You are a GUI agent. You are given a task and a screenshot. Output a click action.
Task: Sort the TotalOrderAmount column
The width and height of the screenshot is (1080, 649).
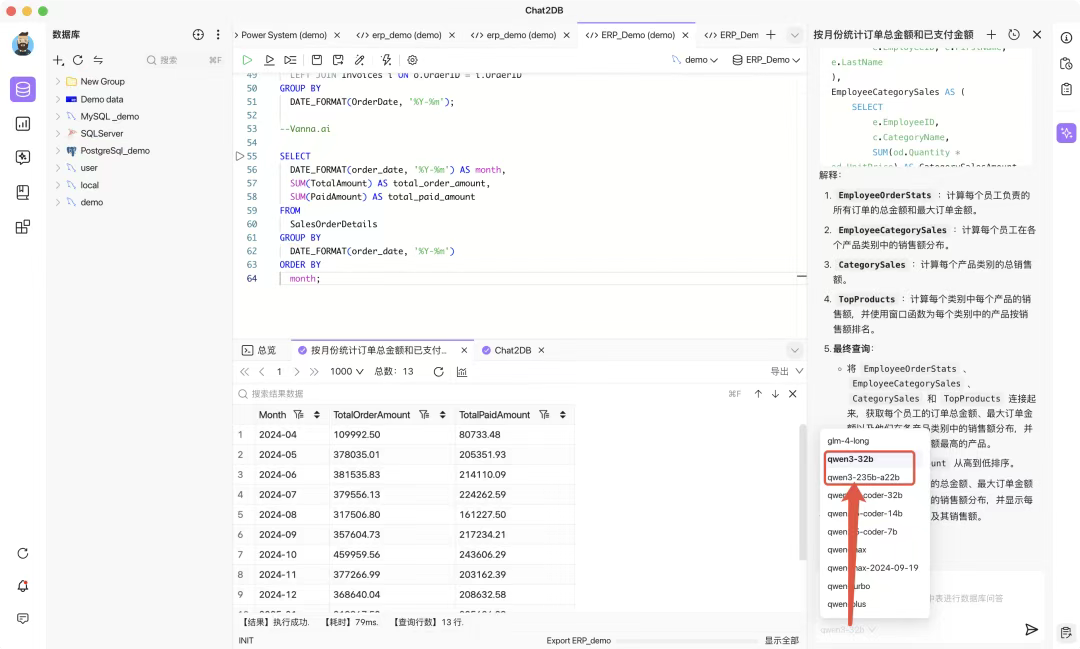click(442, 415)
